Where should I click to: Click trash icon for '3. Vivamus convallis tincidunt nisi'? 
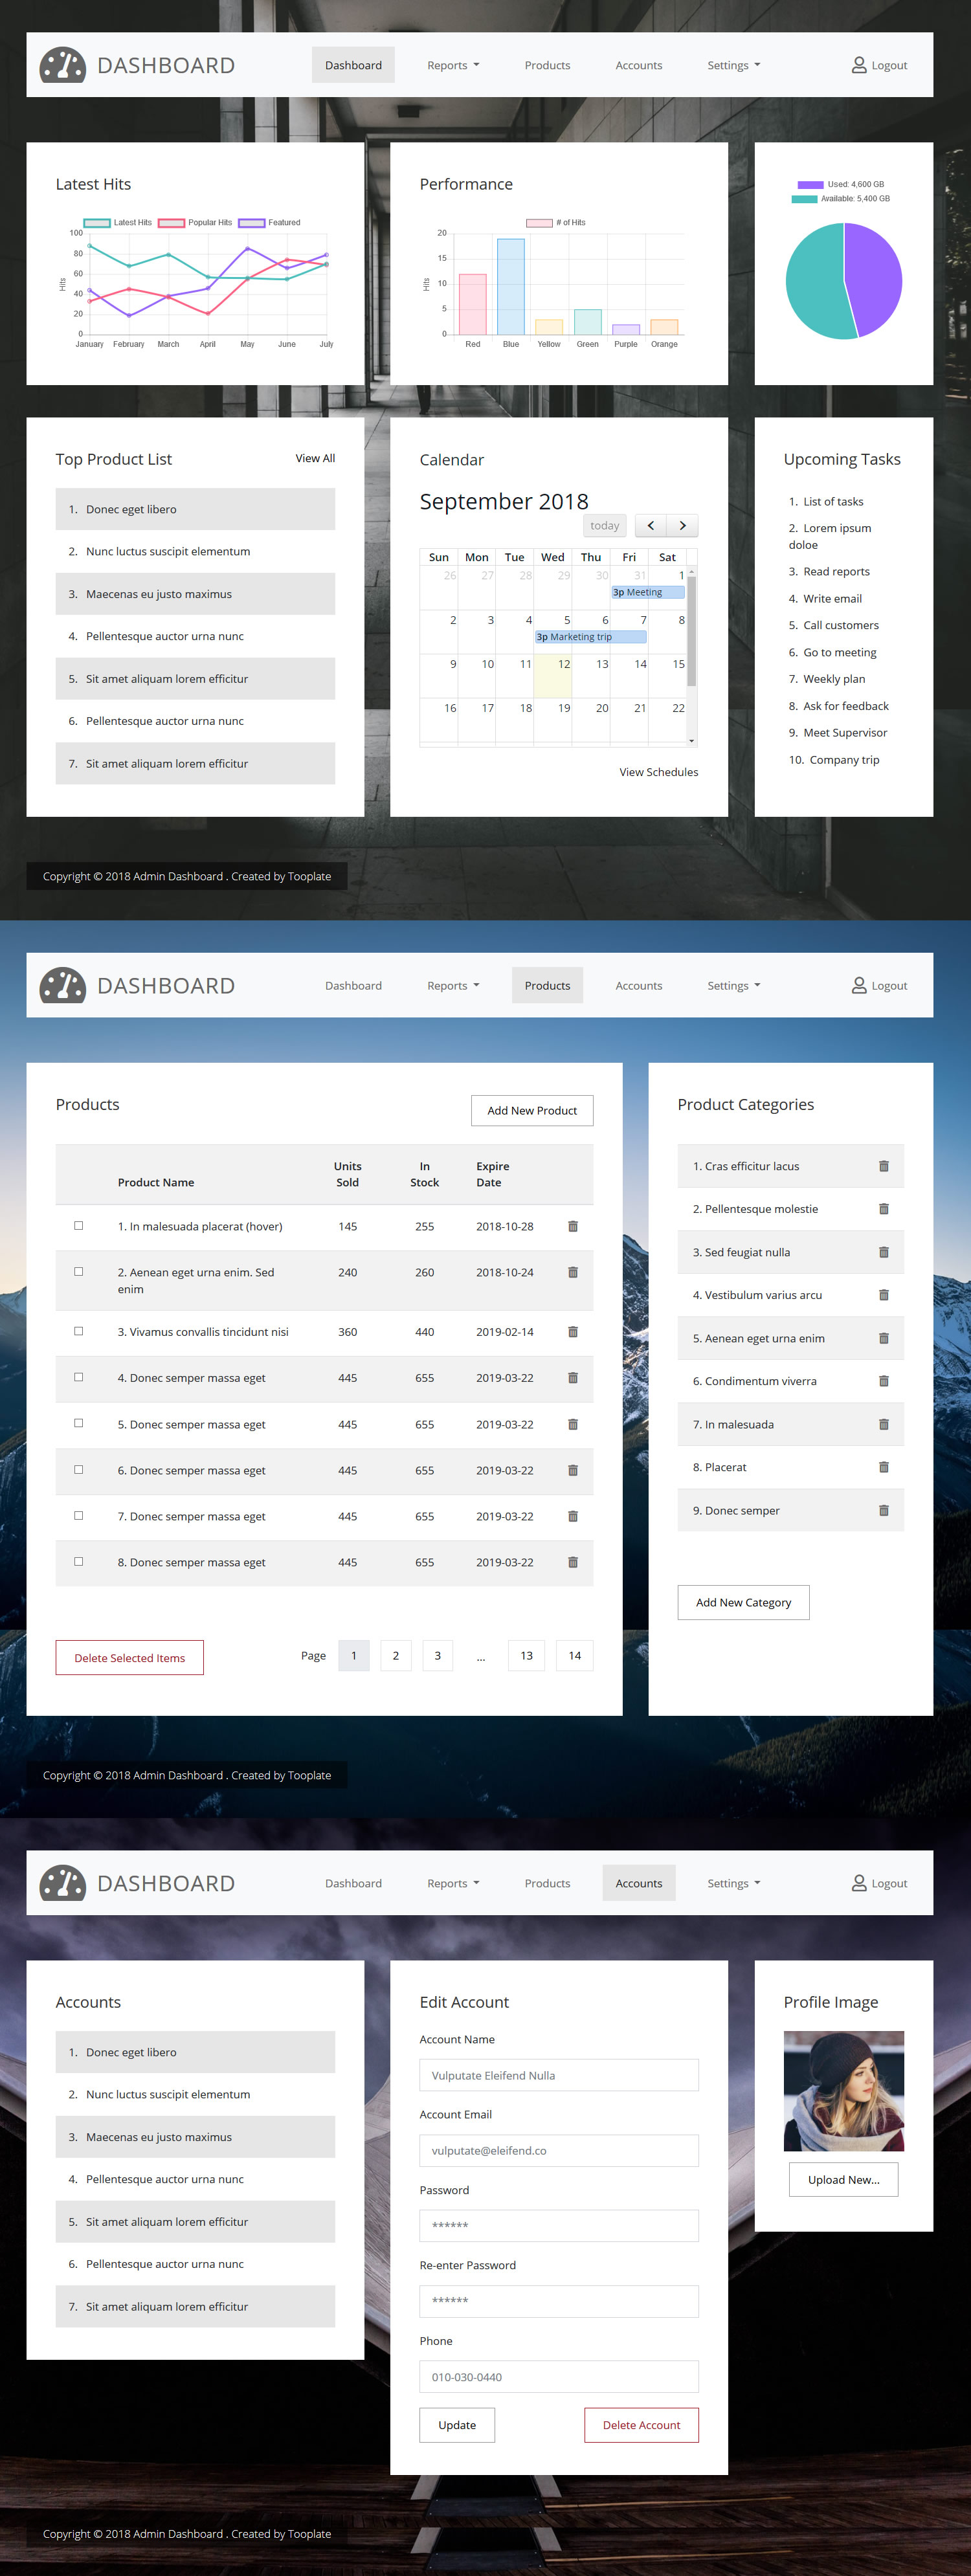point(573,1331)
